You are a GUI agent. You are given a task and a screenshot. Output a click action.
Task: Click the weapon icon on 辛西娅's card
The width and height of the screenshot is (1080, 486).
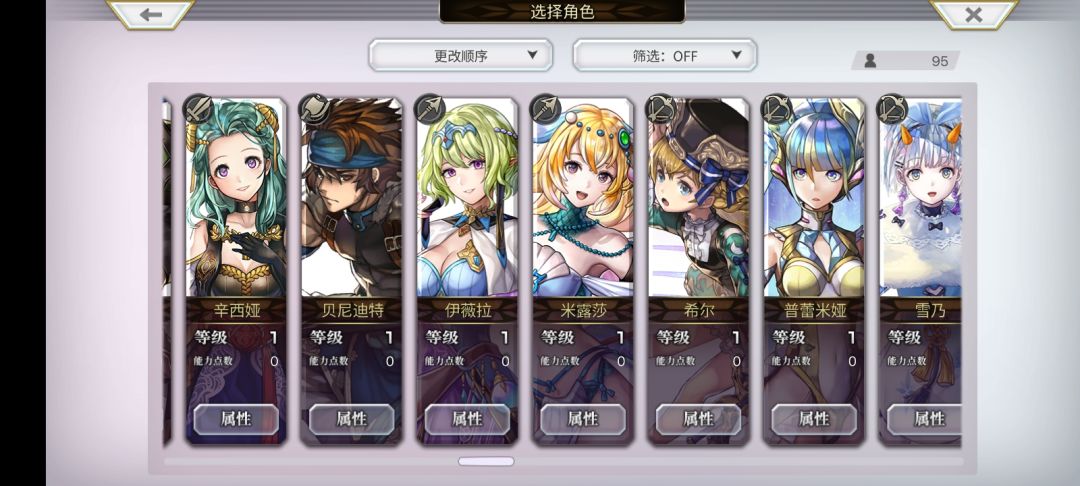click(198, 109)
